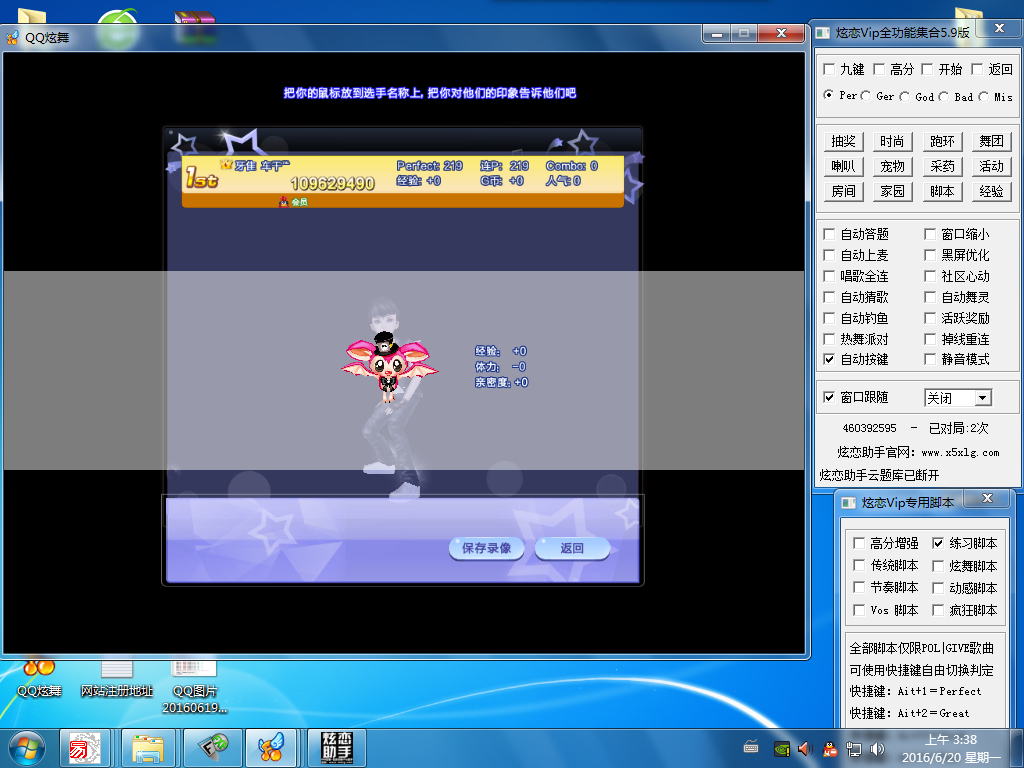1024x768 pixels.
Task: Click the Windows Start orb
Action: click(x=25, y=748)
